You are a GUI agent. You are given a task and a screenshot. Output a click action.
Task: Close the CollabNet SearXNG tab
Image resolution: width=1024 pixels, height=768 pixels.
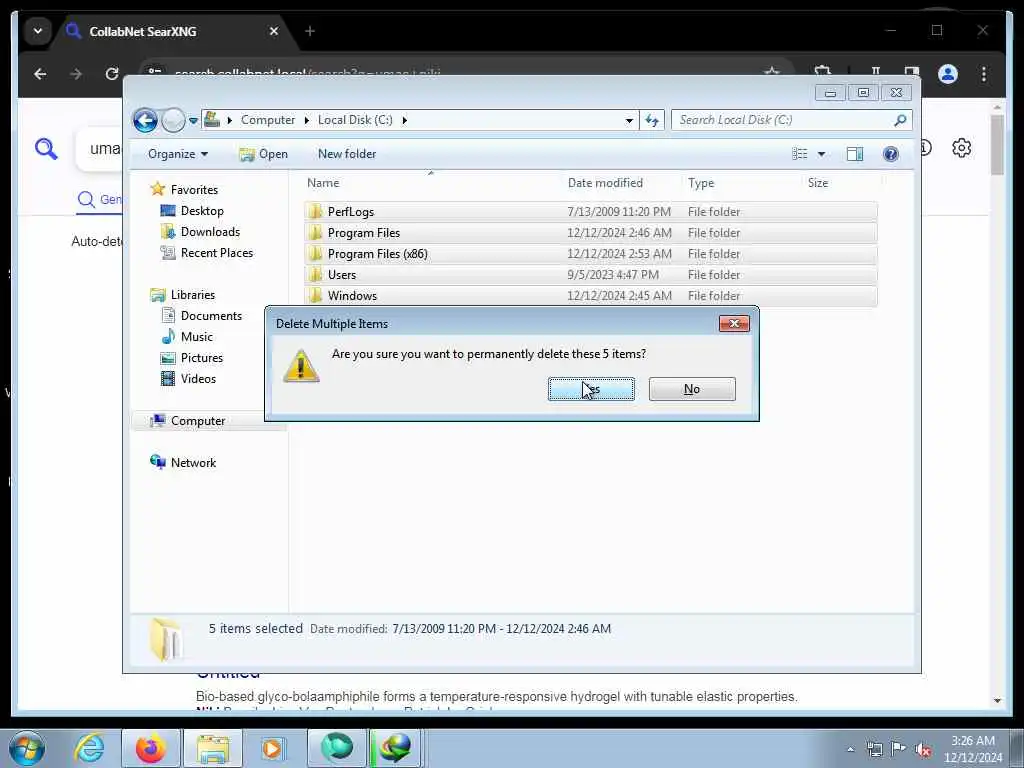pyautogui.click(x=274, y=31)
